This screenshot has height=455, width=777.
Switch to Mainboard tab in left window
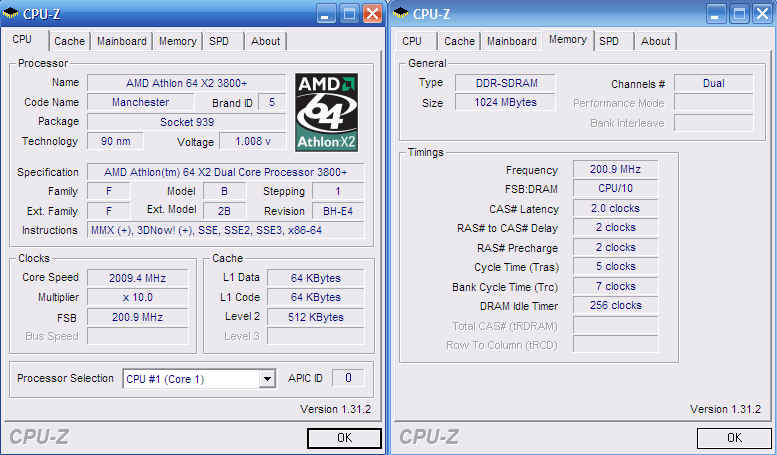122,41
